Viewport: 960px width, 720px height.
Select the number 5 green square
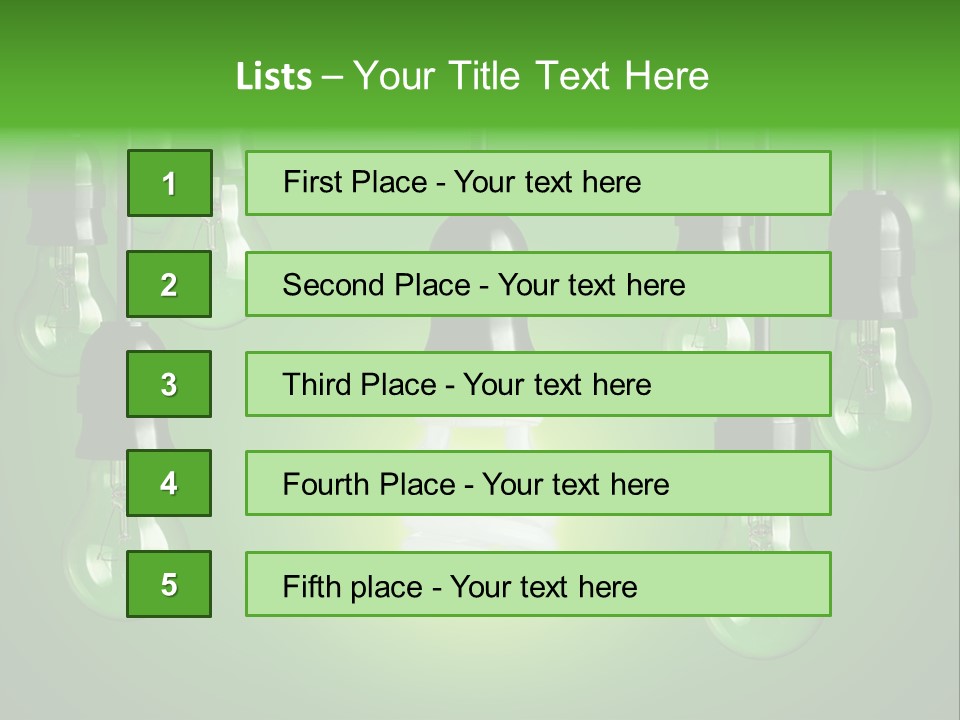pyautogui.click(x=169, y=584)
